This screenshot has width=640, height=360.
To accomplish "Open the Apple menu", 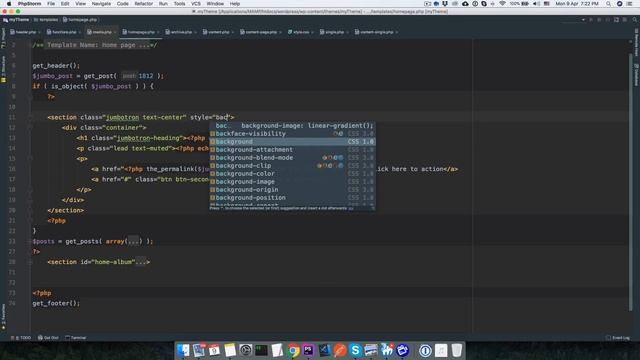I will (x=9, y=4).
